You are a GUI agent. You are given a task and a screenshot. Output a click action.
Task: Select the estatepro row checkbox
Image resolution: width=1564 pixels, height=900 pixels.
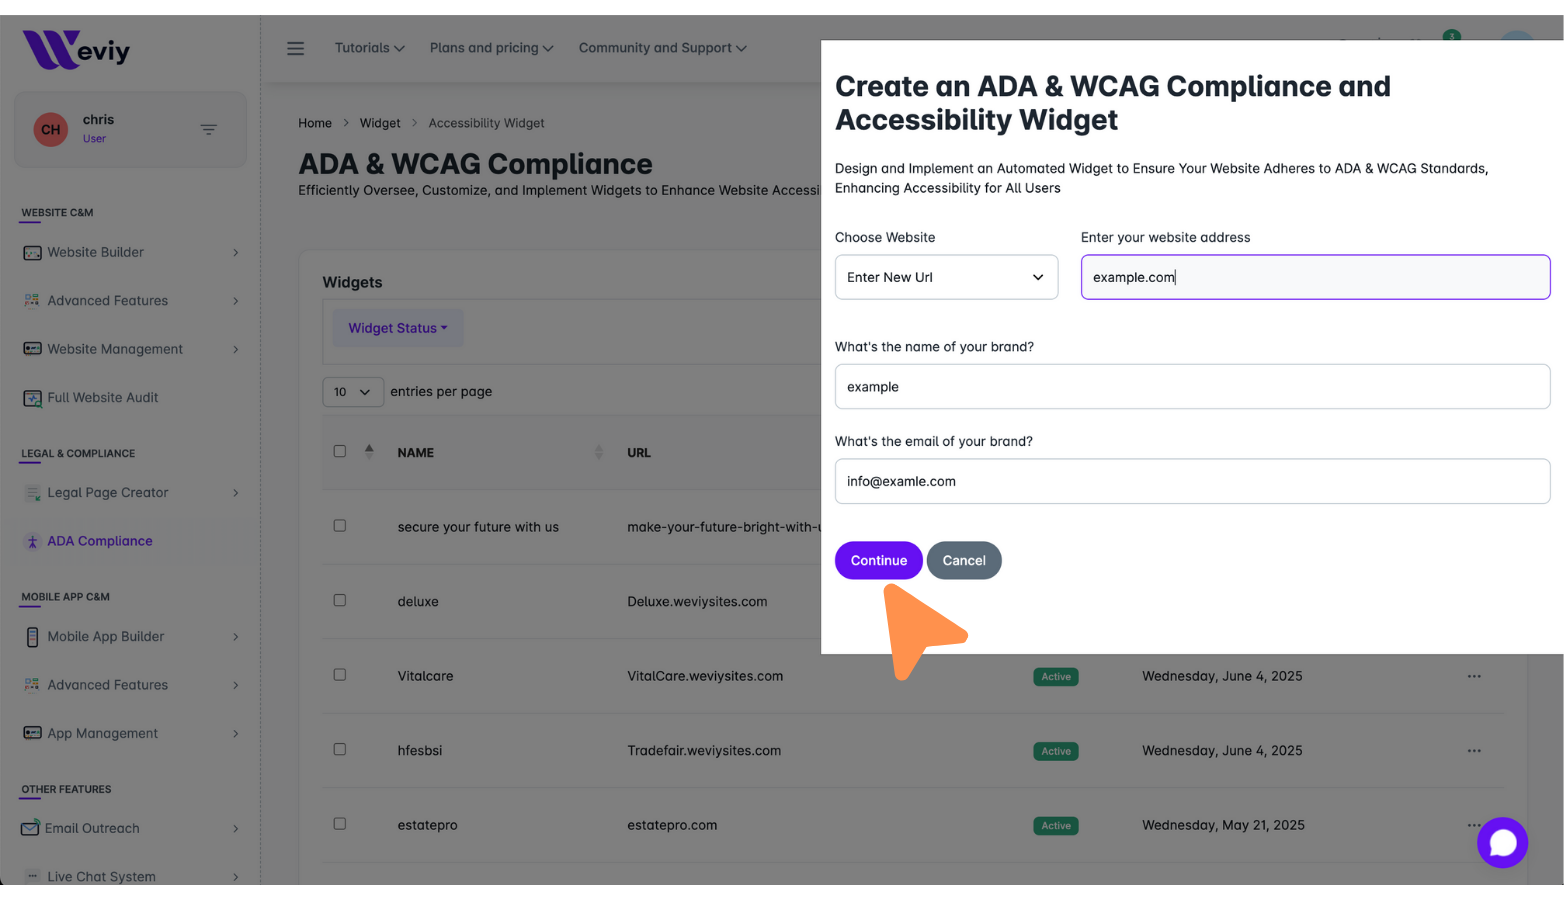pyautogui.click(x=340, y=824)
